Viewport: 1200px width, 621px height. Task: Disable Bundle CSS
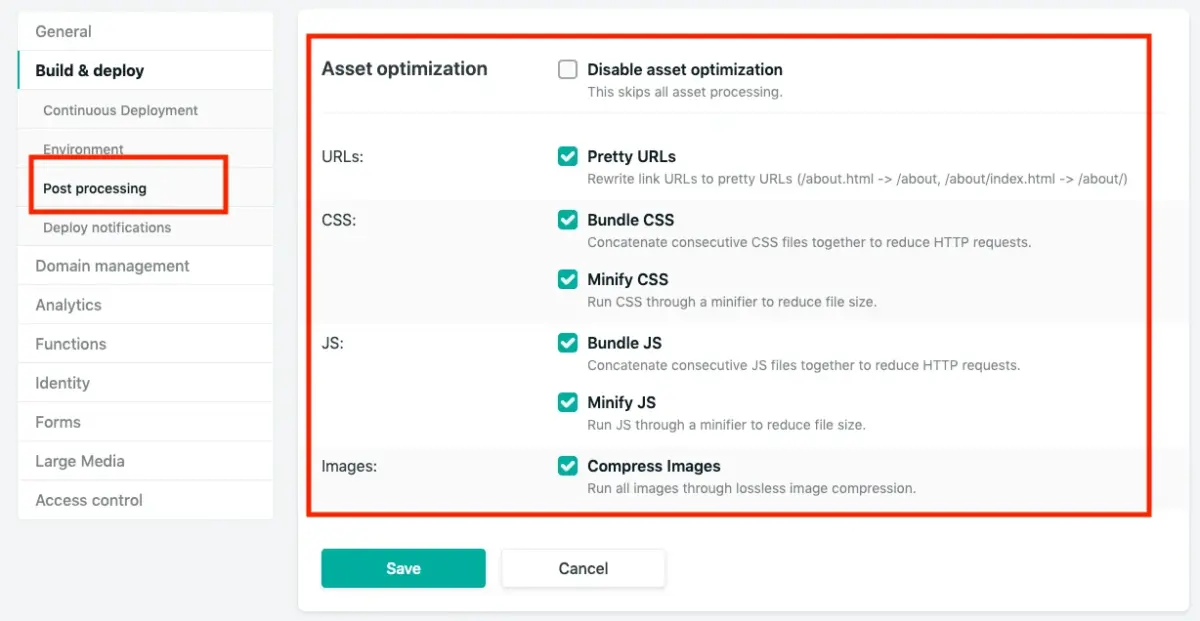[567, 220]
